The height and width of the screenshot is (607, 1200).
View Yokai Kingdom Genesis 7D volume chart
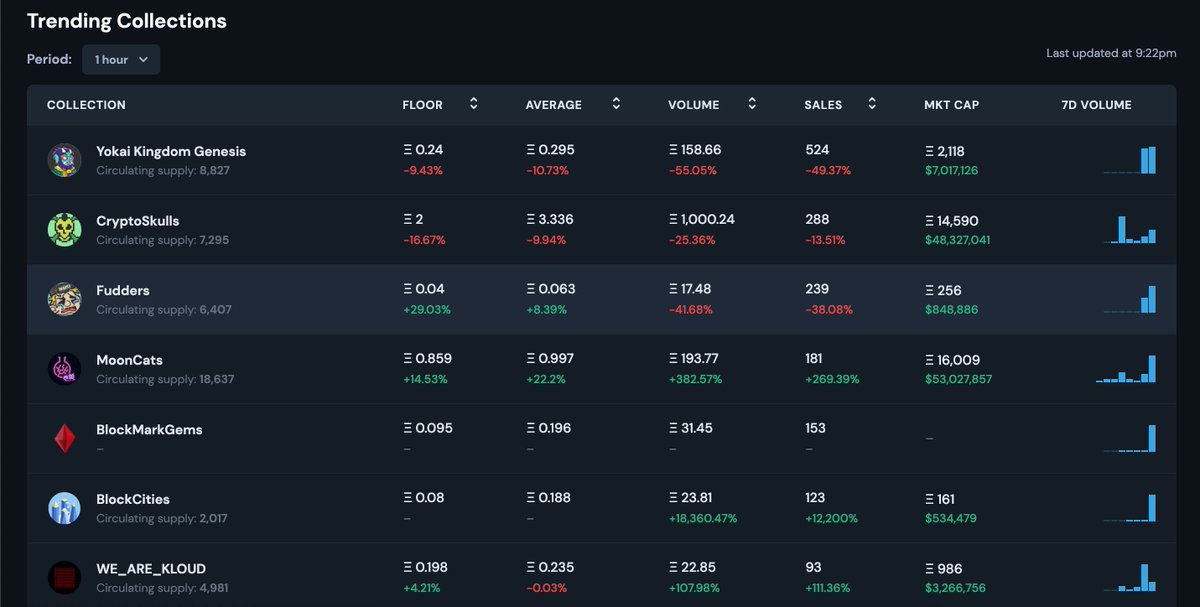click(1128, 160)
